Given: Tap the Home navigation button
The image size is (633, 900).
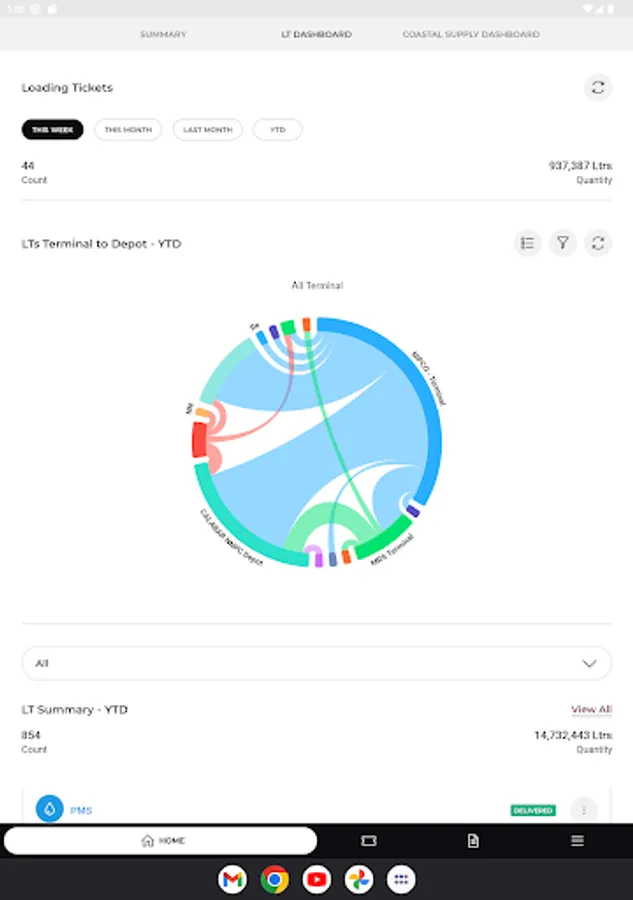Looking at the screenshot, I should point(161,841).
